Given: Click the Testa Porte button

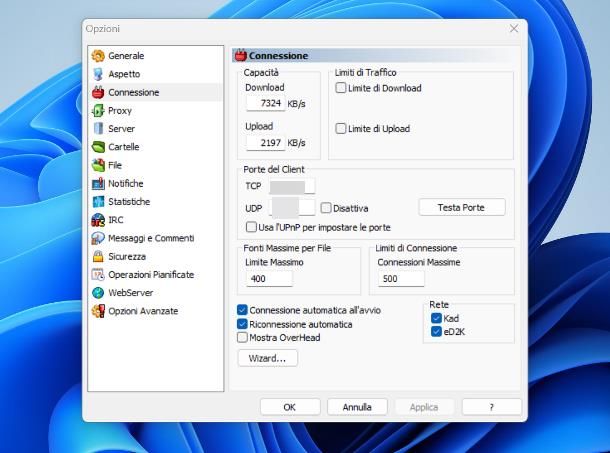Looking at the screenshot, I should point(462,207).
